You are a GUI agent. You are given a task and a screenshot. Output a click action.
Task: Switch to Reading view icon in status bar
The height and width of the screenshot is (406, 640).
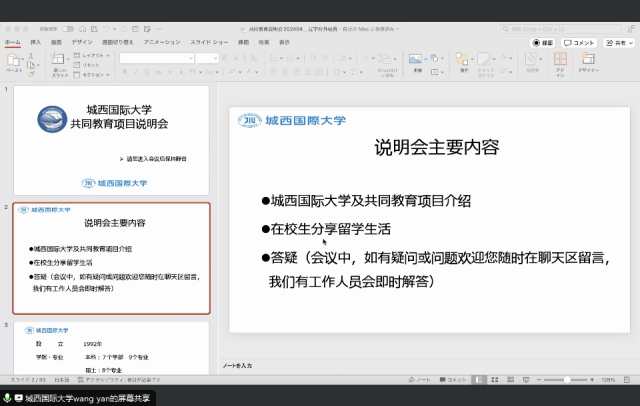tap(511, 380)
